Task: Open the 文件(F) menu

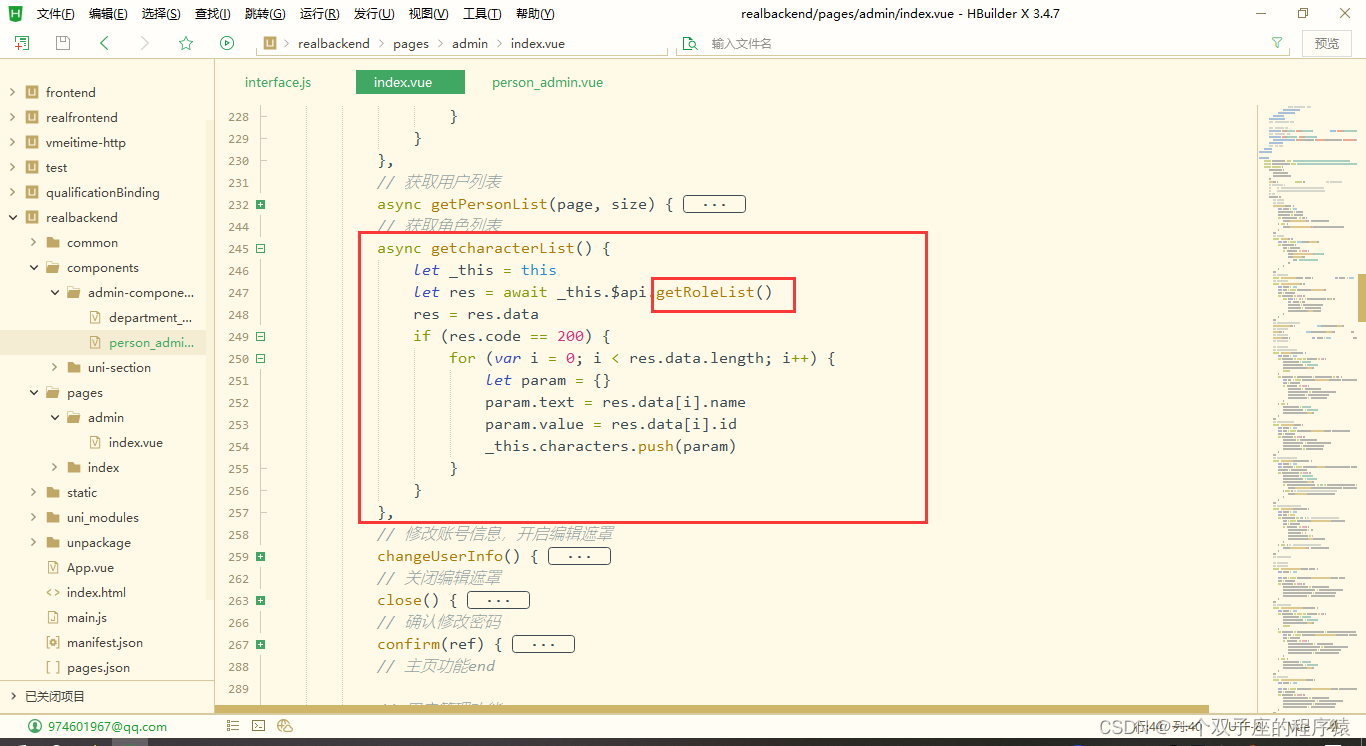Action: coord(55,14)
